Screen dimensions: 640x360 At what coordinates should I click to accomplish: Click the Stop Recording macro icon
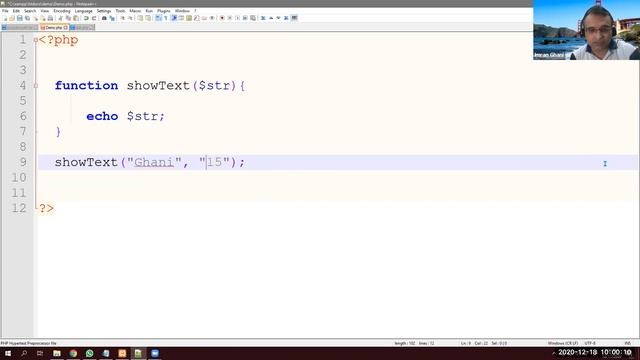click(x=230, y=18)
